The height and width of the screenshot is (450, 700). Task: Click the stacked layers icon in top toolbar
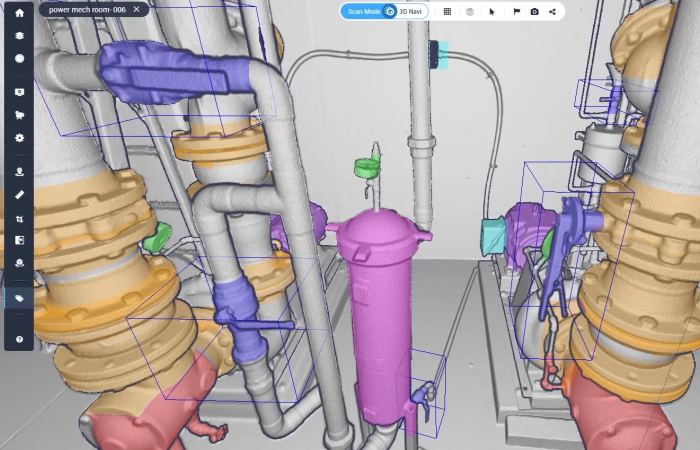pyautogui.click(x=469, y=12)
